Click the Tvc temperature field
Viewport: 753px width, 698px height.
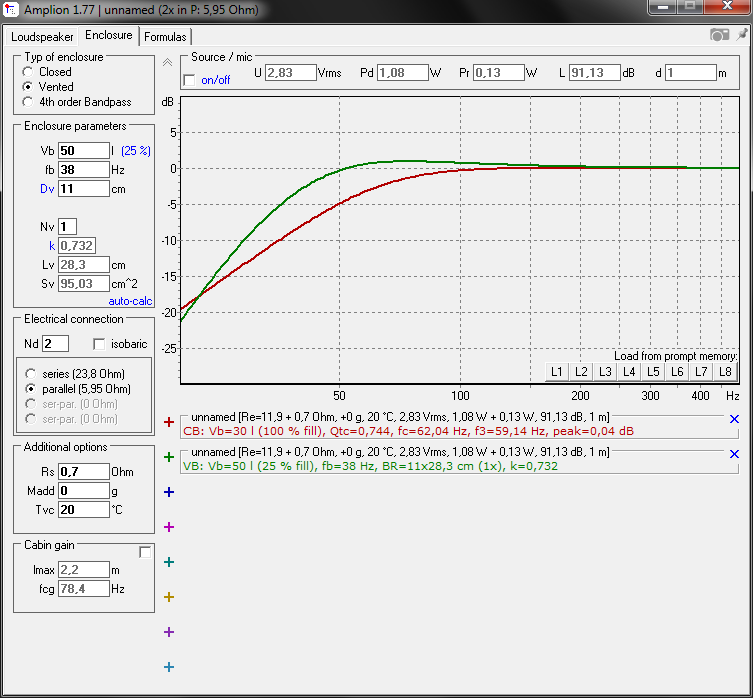(84, 510)
